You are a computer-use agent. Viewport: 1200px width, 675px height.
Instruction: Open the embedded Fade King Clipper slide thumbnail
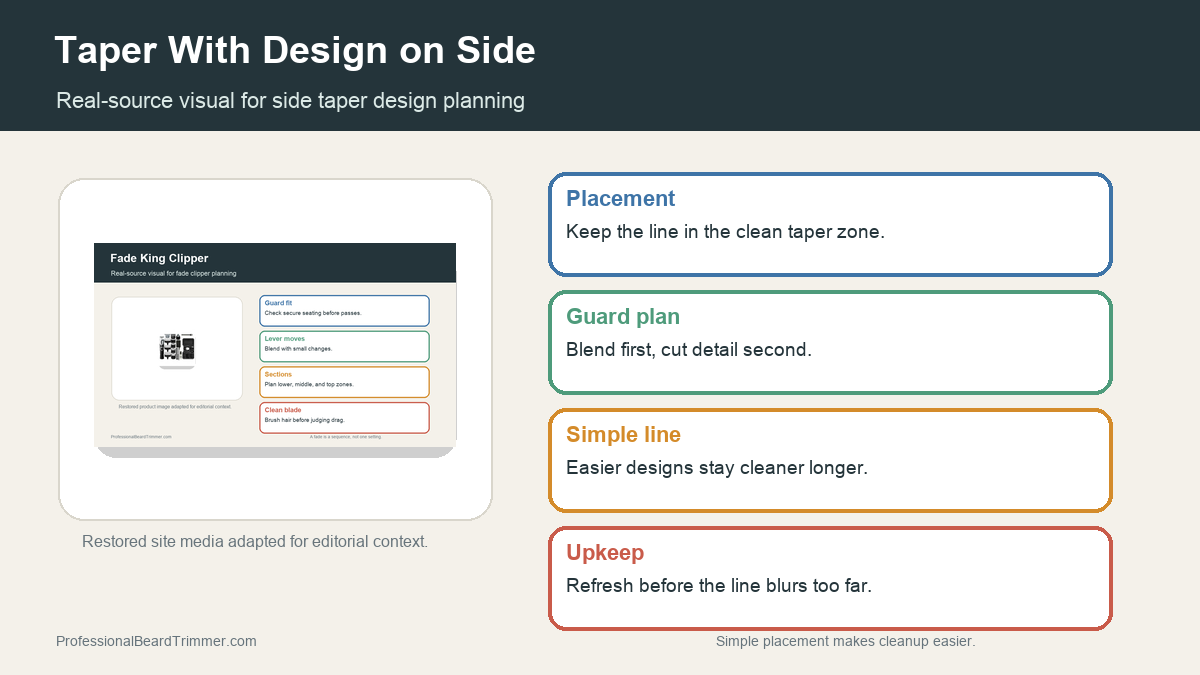coord(275,350)
